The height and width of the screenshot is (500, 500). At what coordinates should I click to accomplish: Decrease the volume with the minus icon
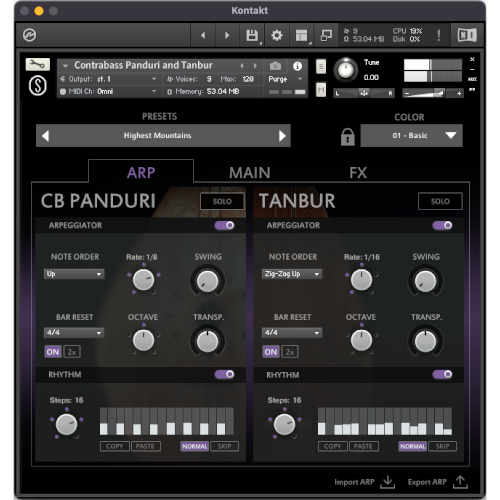406,94
